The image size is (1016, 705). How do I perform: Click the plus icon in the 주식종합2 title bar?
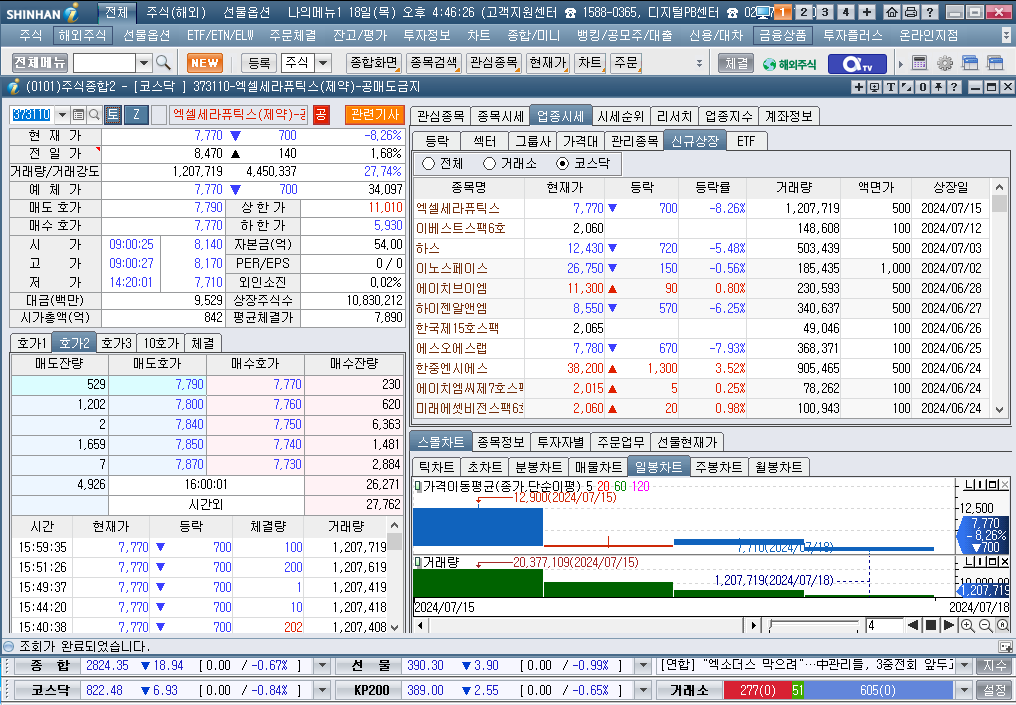coord(859,87)
